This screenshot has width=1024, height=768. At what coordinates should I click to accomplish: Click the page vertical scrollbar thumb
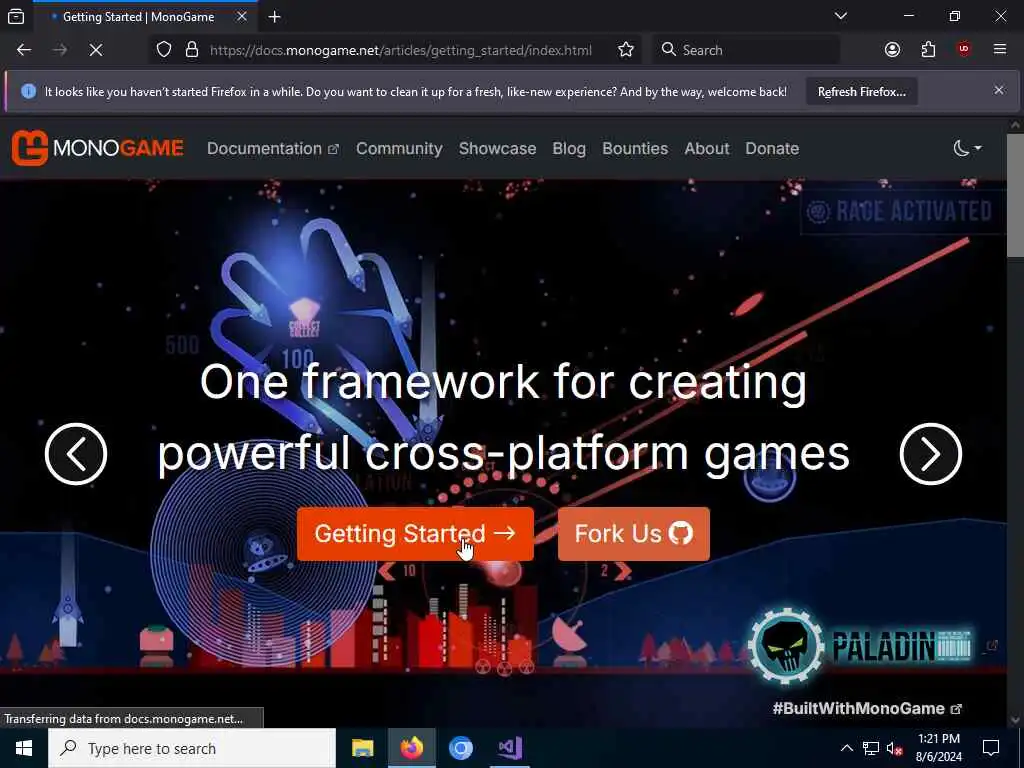[x=1015, y=195]
